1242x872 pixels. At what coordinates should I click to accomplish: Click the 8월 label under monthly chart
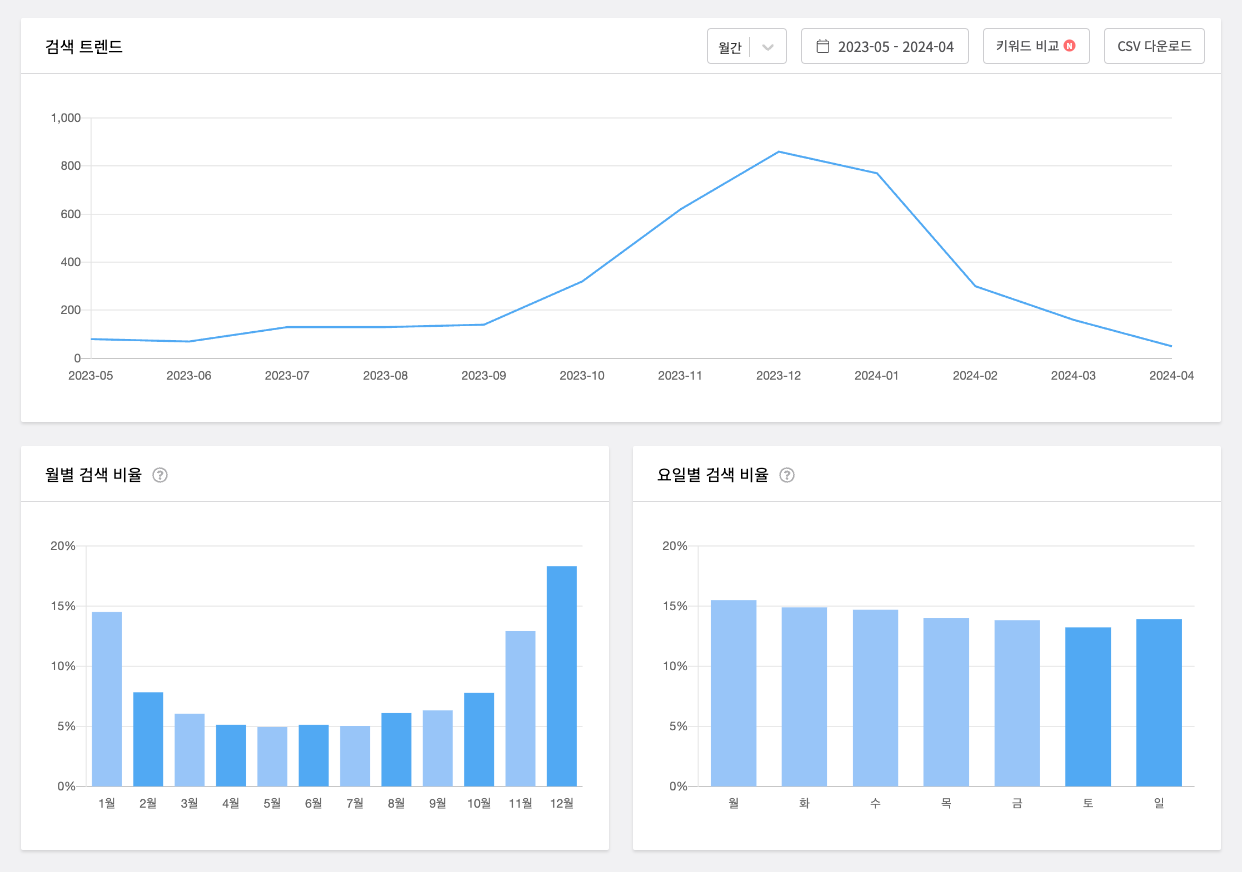(396, 803)
